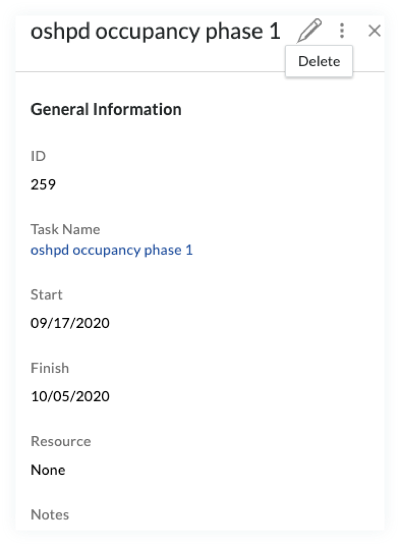Screen dimensions: 400x546
Task: Select the ID value 259
Action: 43,185
